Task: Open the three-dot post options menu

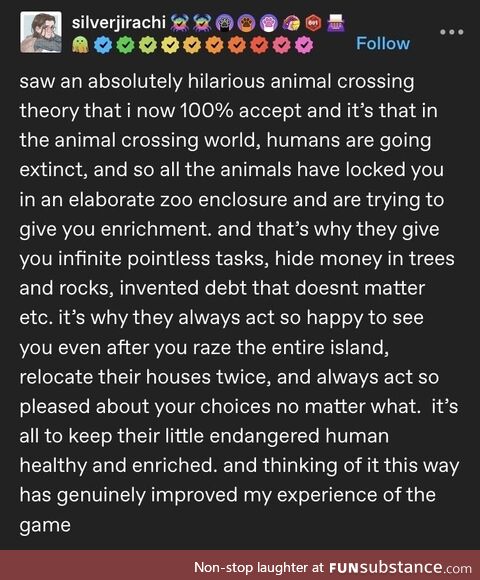Action: 452,32
